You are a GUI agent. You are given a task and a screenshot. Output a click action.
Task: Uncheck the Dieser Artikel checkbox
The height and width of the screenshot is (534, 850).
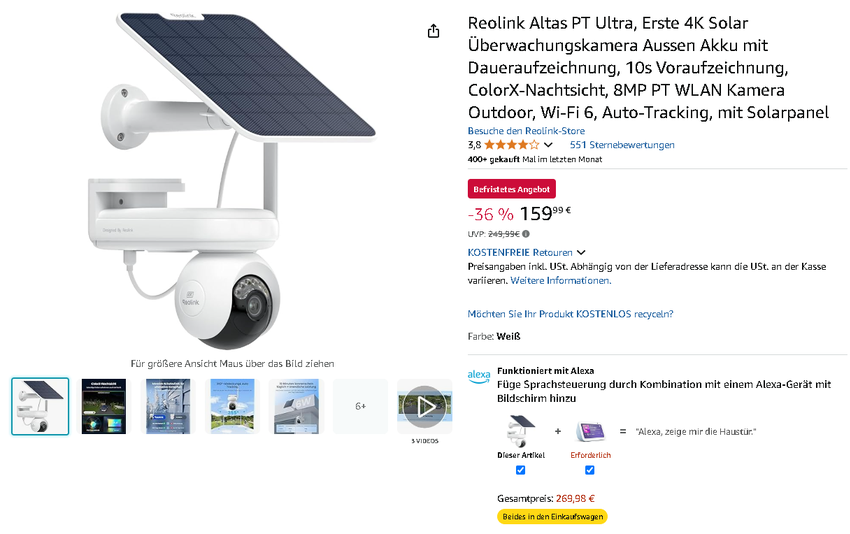(520, 470)
